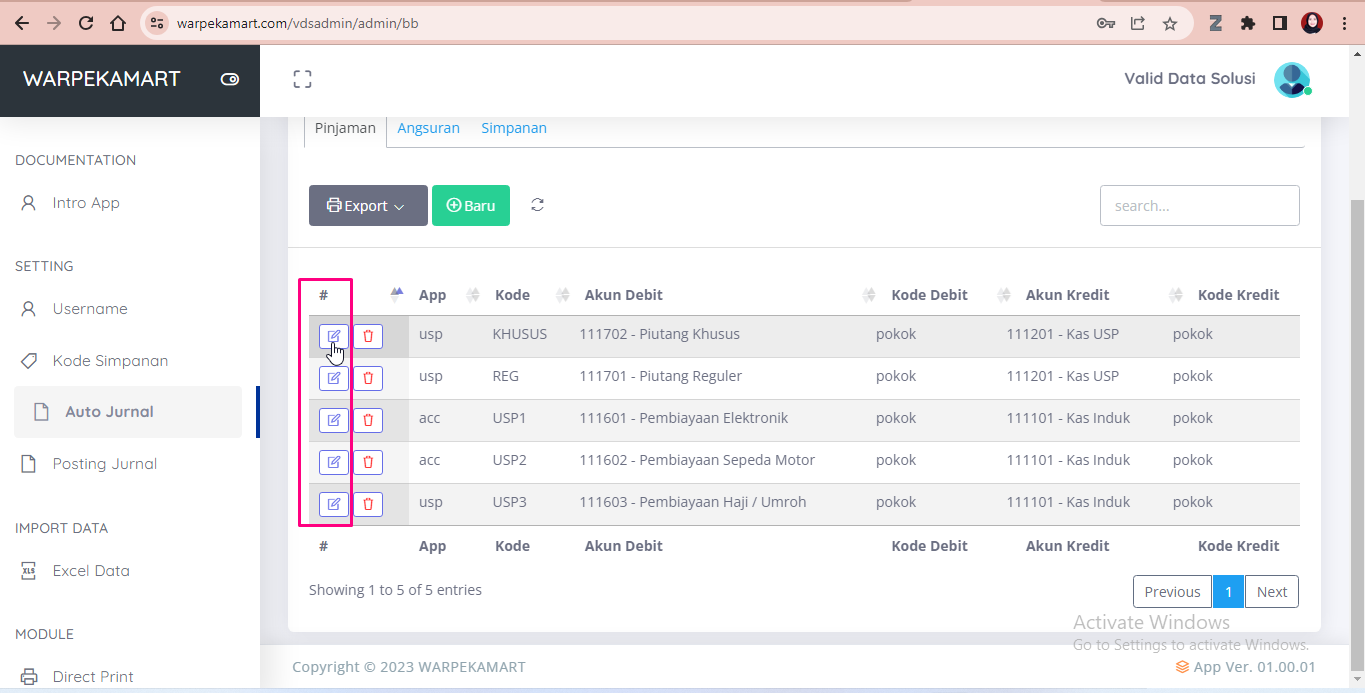Image resolution: width=1365 pixels, height=693 pixels.
Task: Open browser extensions puzzle icon
Action: [1247, 23]
